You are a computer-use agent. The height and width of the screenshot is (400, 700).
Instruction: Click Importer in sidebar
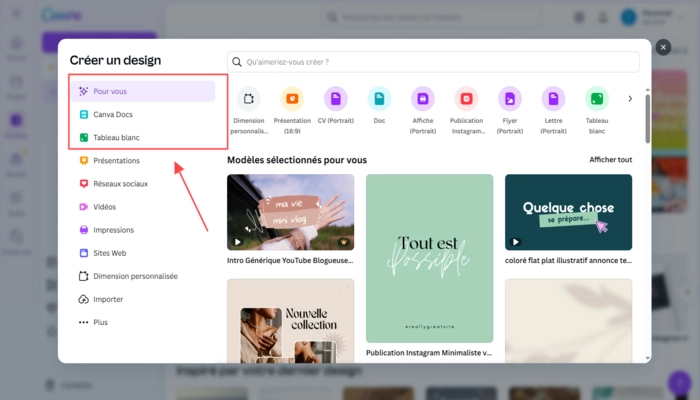(143, 299)
